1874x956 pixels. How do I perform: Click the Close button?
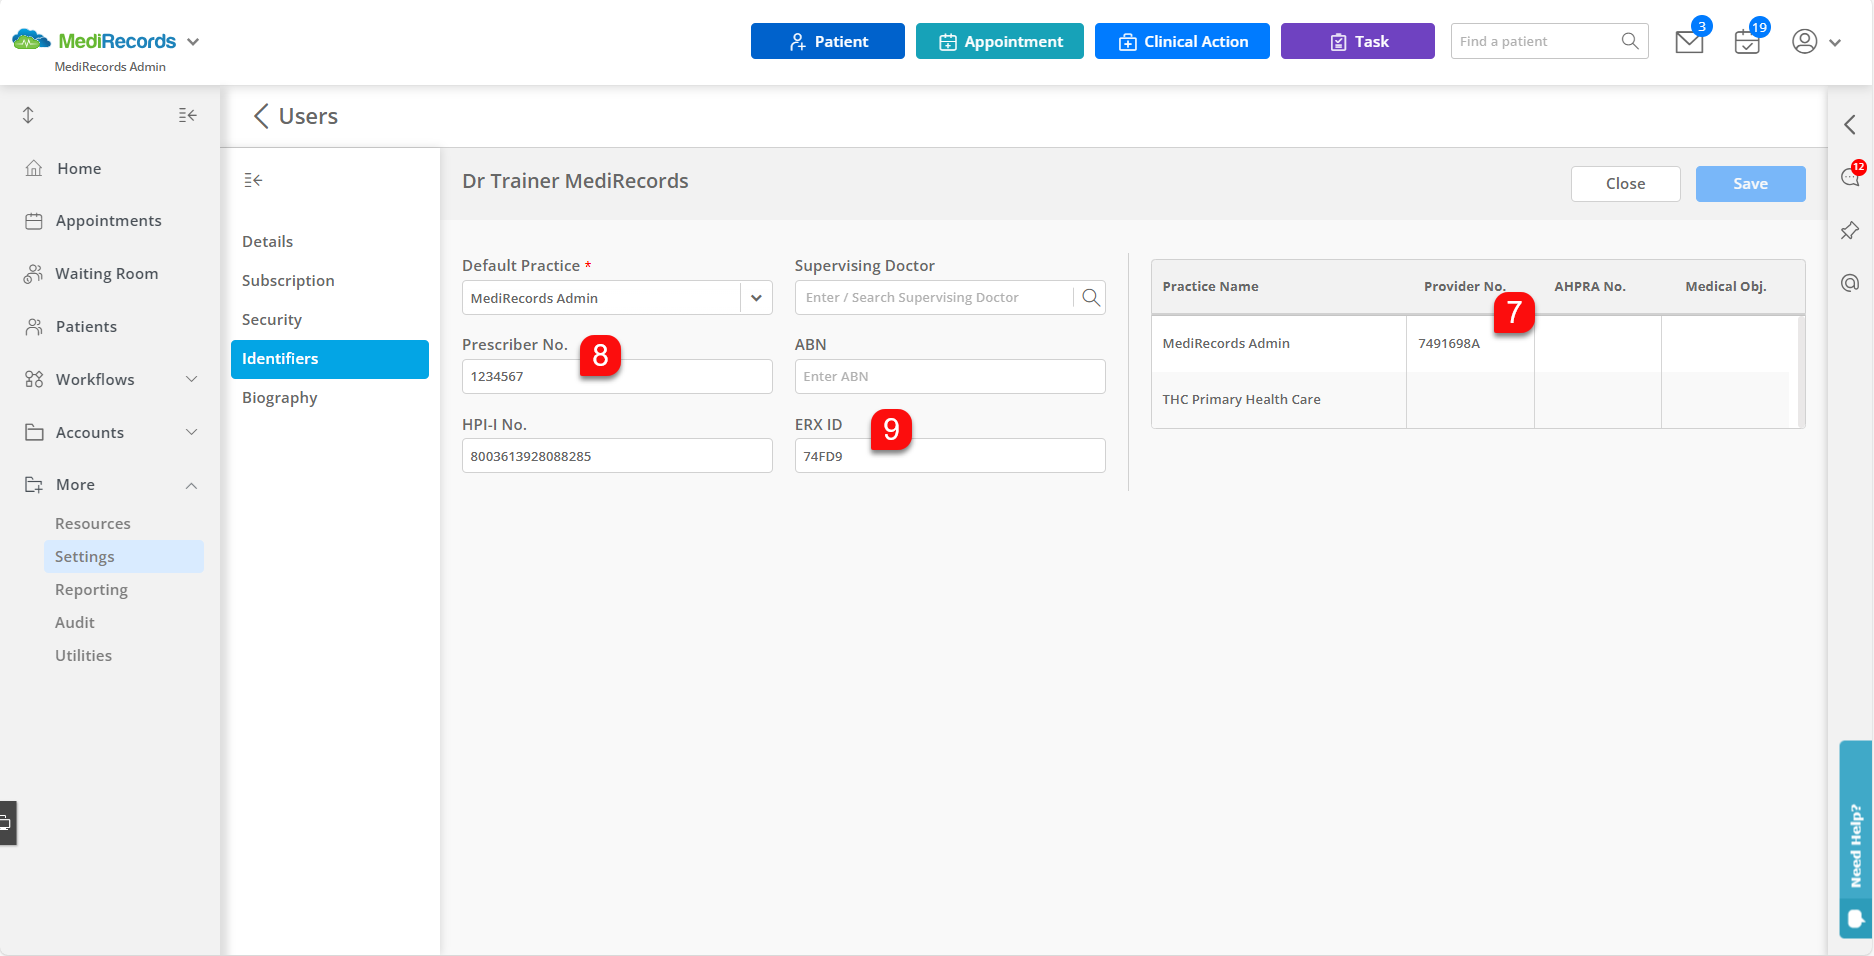tap(1626, 184)
